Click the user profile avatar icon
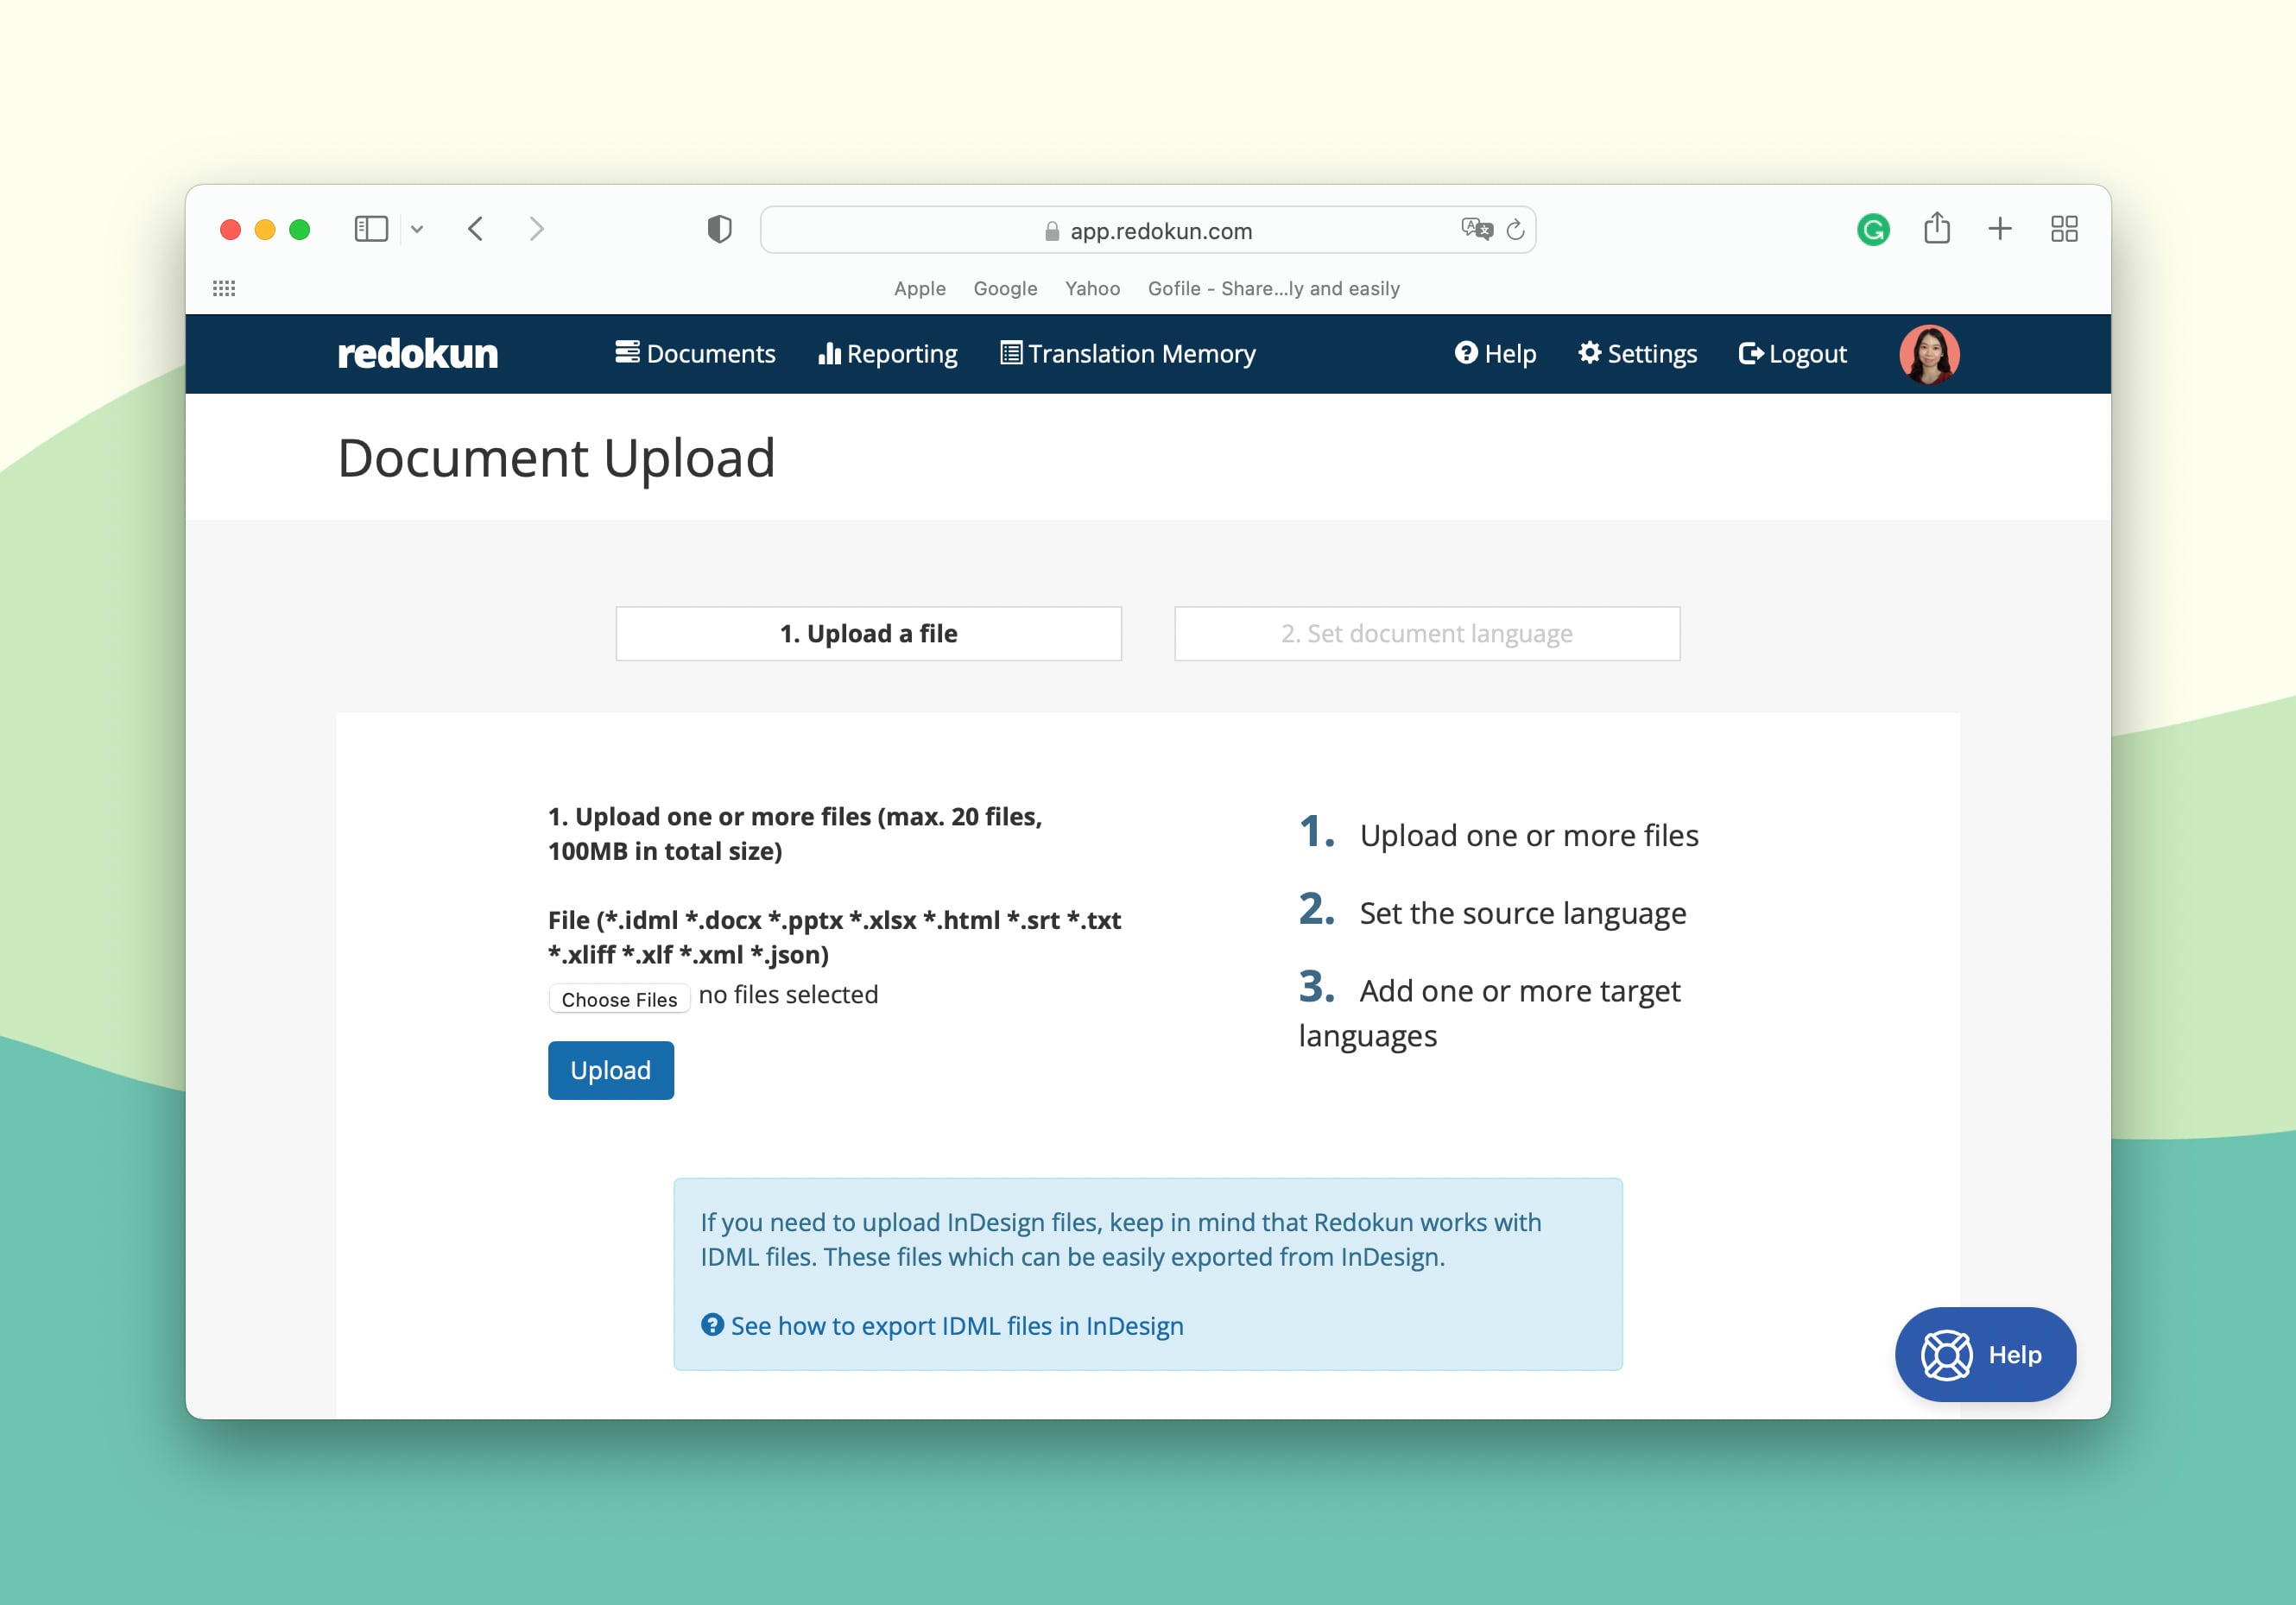2296x1605 pixels. 1928,354
